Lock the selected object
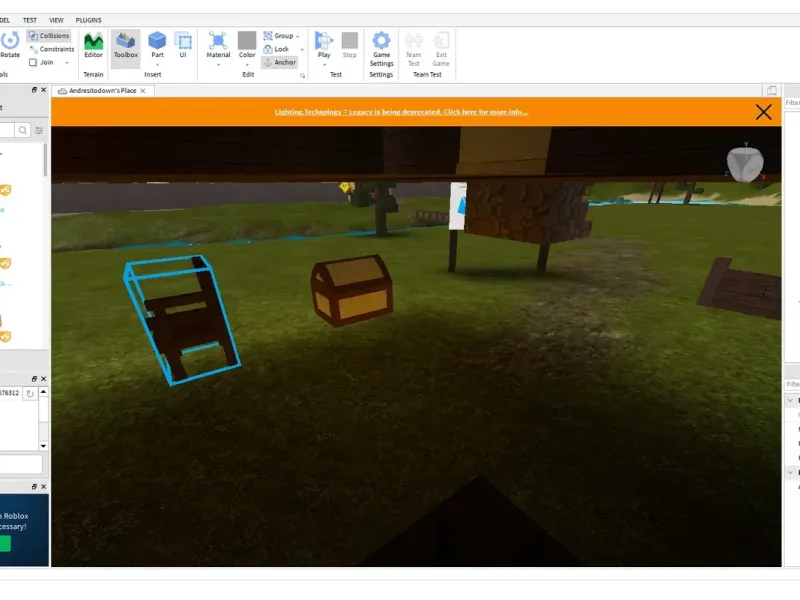Viewport: 800px width, 600px height. (x=276, y=49)
